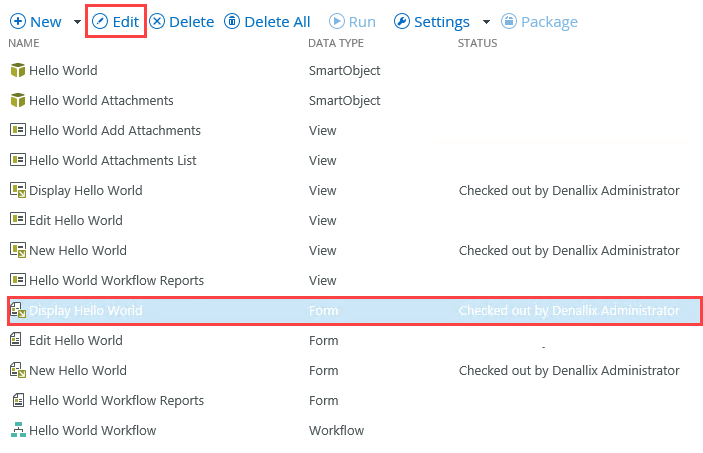Image resolution: width=703 pixels, height=453 pixels.
Task: Sort list by NAME column header
Action: 23,44
